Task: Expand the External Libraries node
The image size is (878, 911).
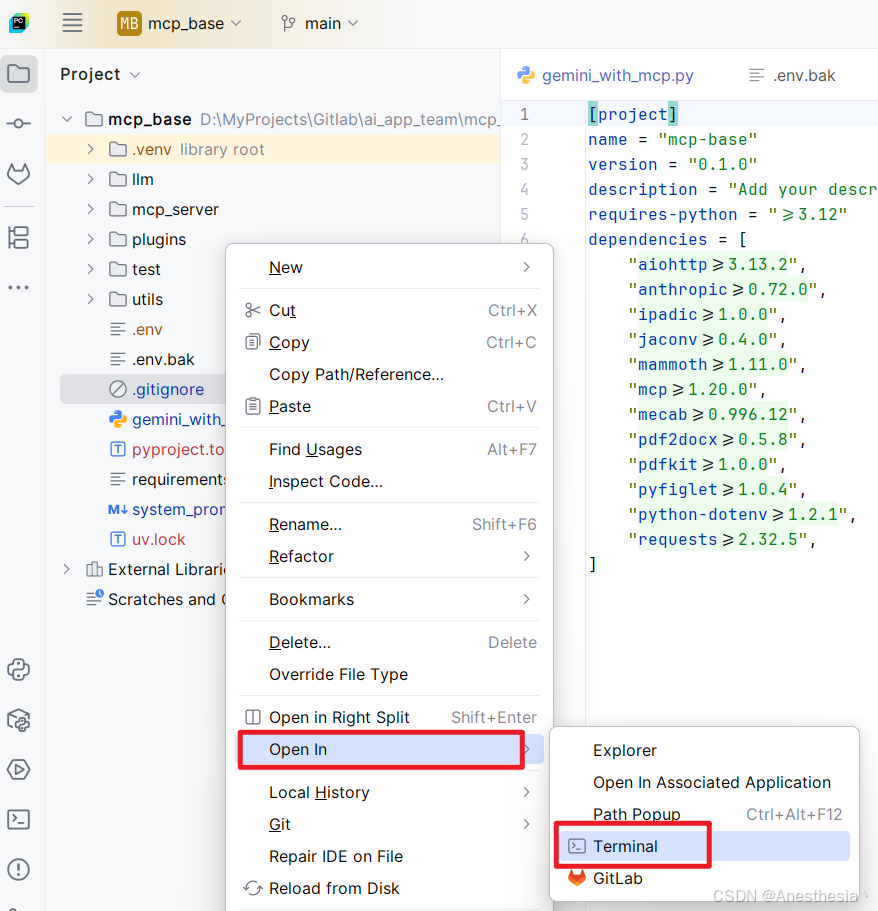Action: (67, 569)
